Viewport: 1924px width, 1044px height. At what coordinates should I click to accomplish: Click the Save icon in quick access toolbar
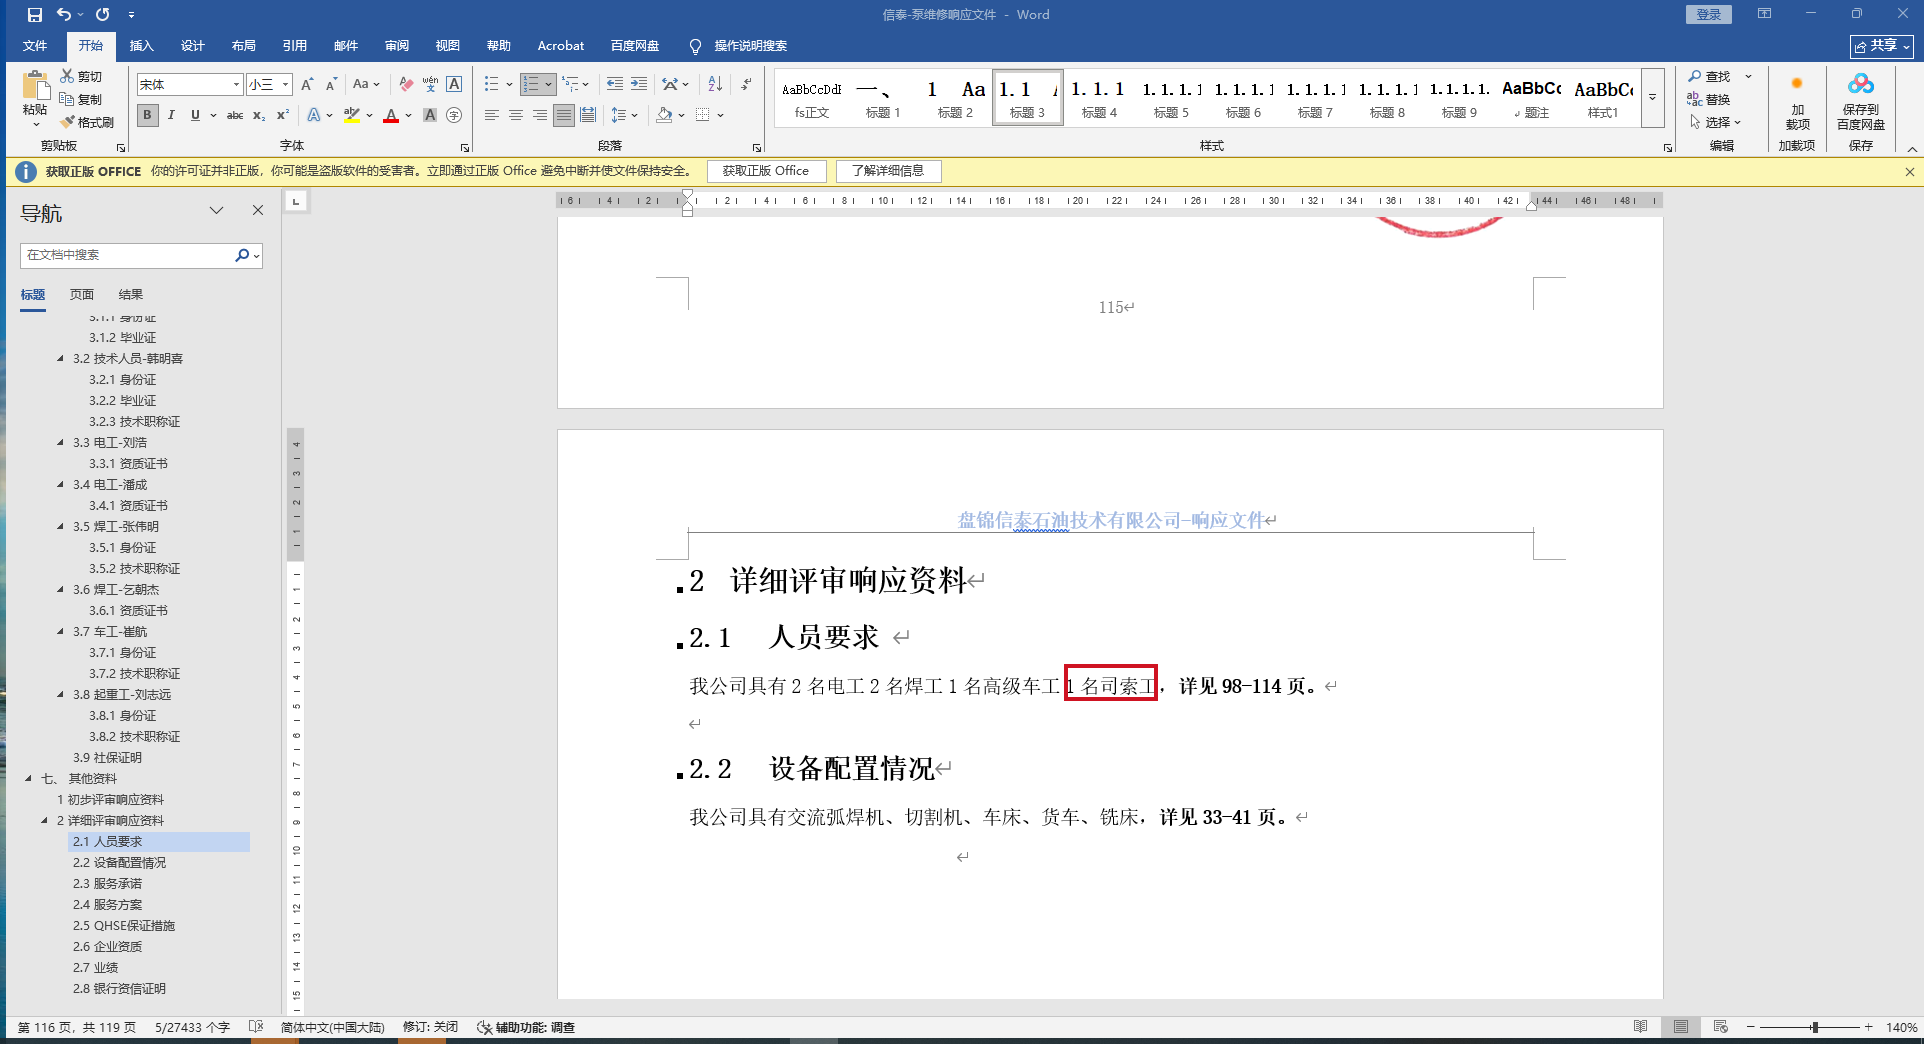[35, 15]
